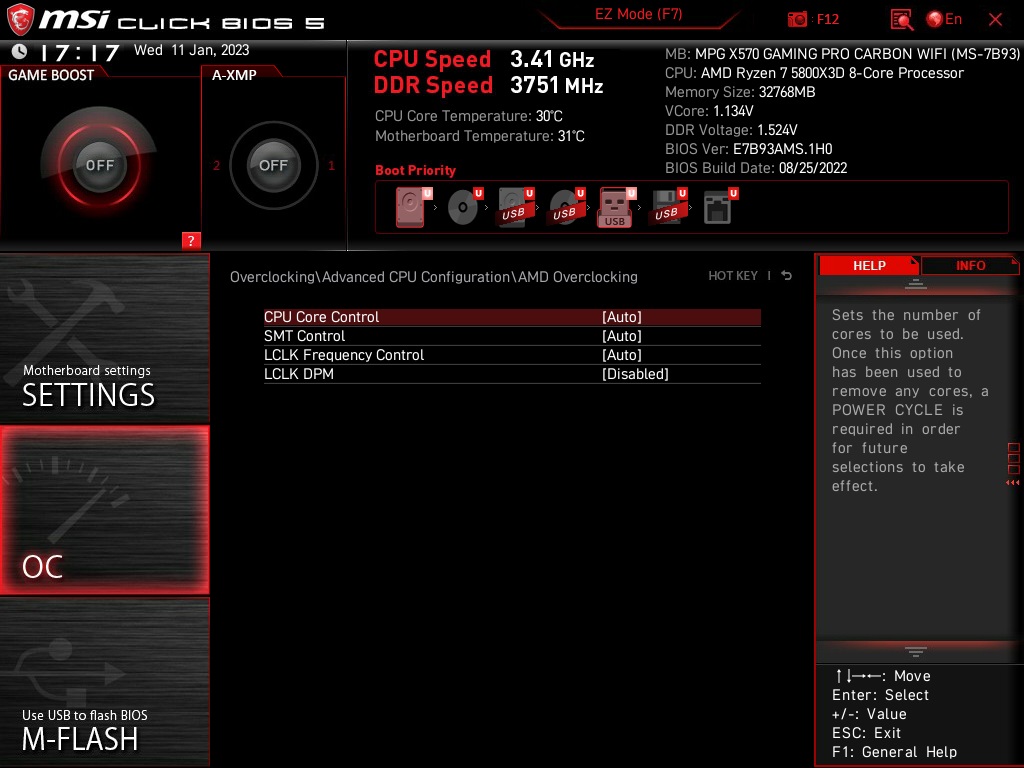Open the CPU Core Control [Auto] value
This screenshot has width=1024, height=768.
622,317
